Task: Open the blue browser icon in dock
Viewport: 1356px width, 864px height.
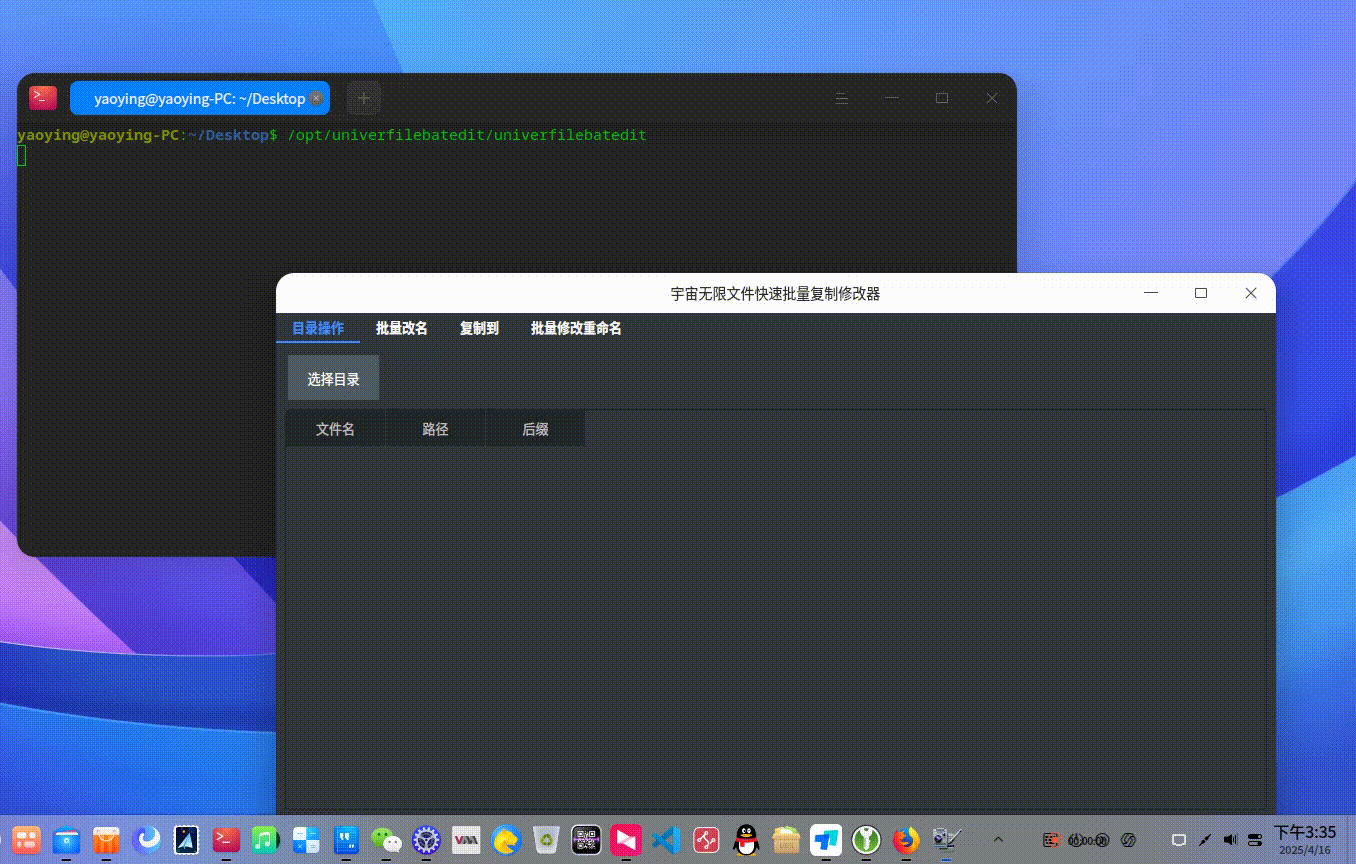Action: (x=147, y=840)
